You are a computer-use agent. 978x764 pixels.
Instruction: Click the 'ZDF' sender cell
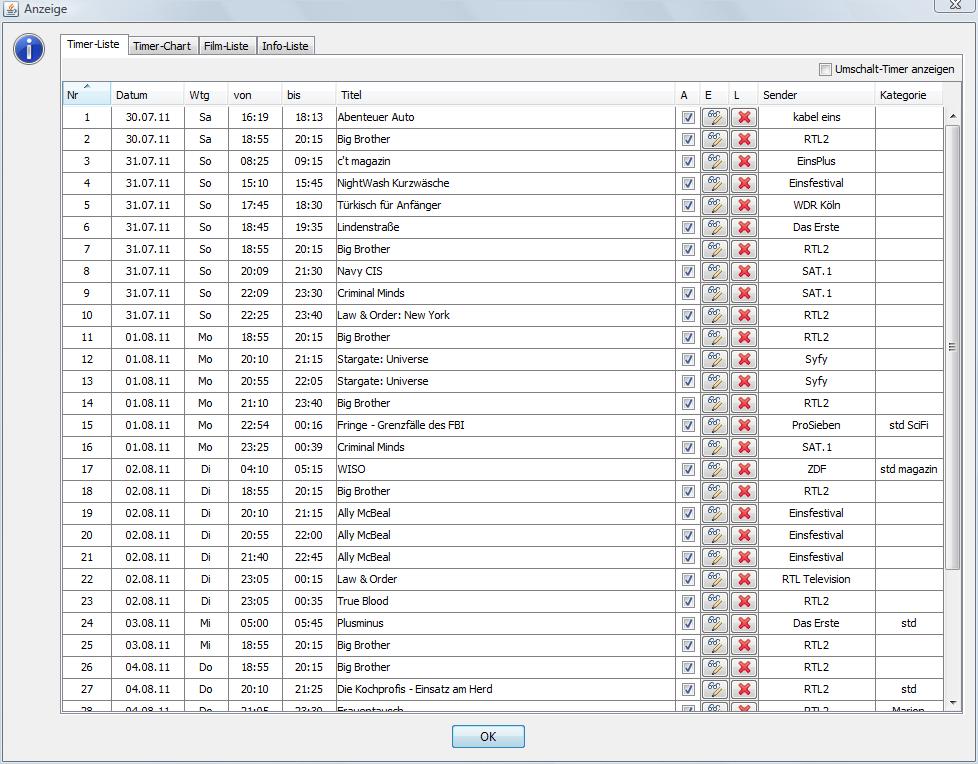(816, 470)
